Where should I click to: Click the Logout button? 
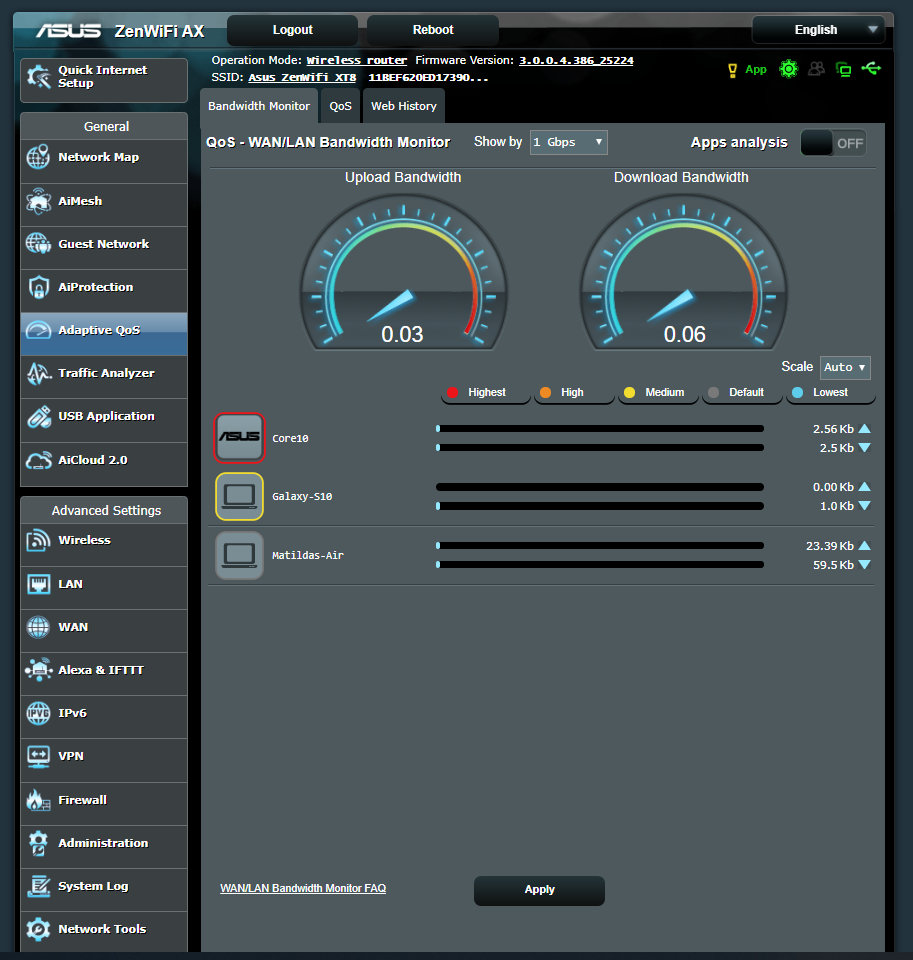(x=293, y=30)
